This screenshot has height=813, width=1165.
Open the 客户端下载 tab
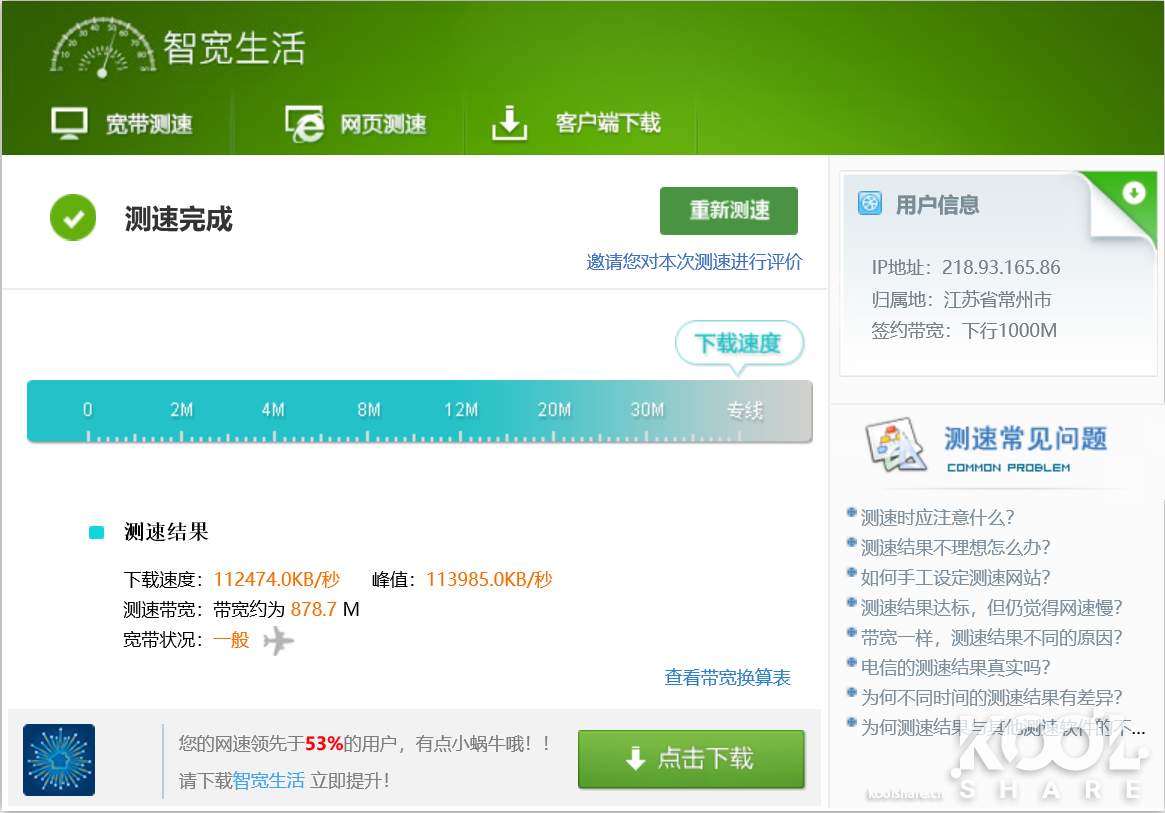coord(608,123)
